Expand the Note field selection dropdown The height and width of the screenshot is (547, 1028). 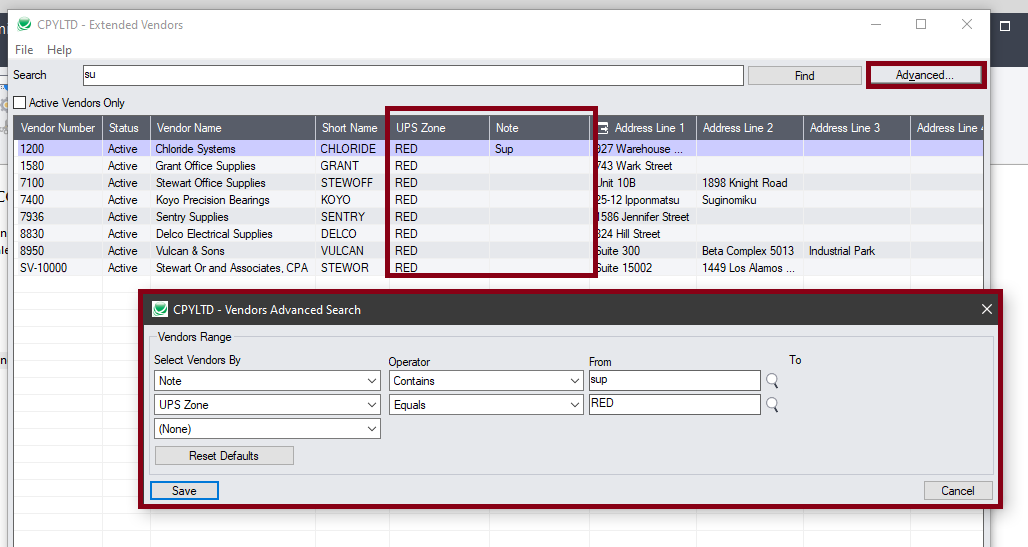pos(371,381)
